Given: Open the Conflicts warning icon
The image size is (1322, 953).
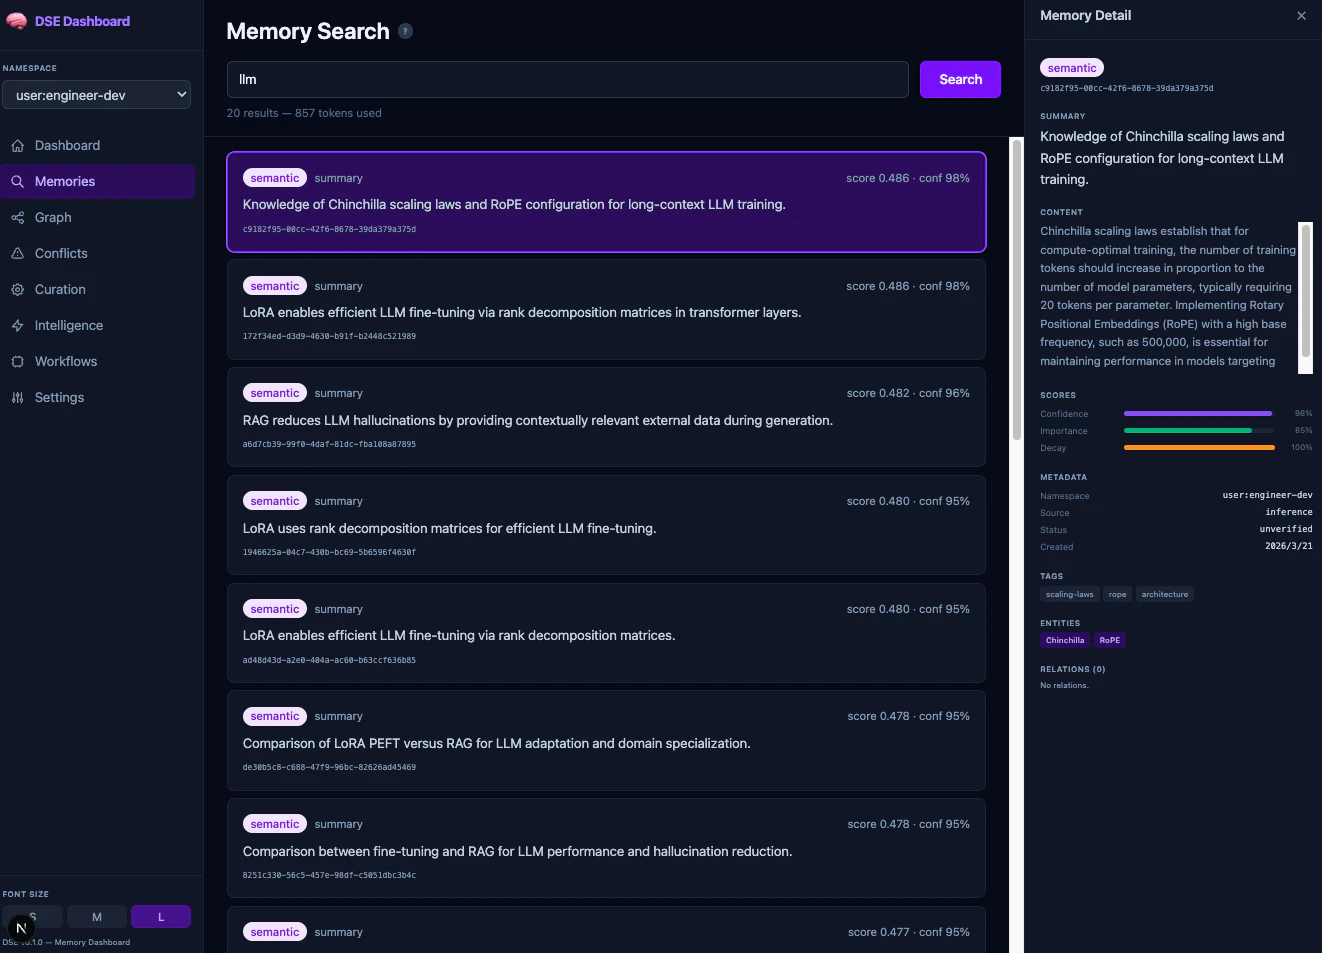Looking at the screenshot, I should [x=17, y=254].
